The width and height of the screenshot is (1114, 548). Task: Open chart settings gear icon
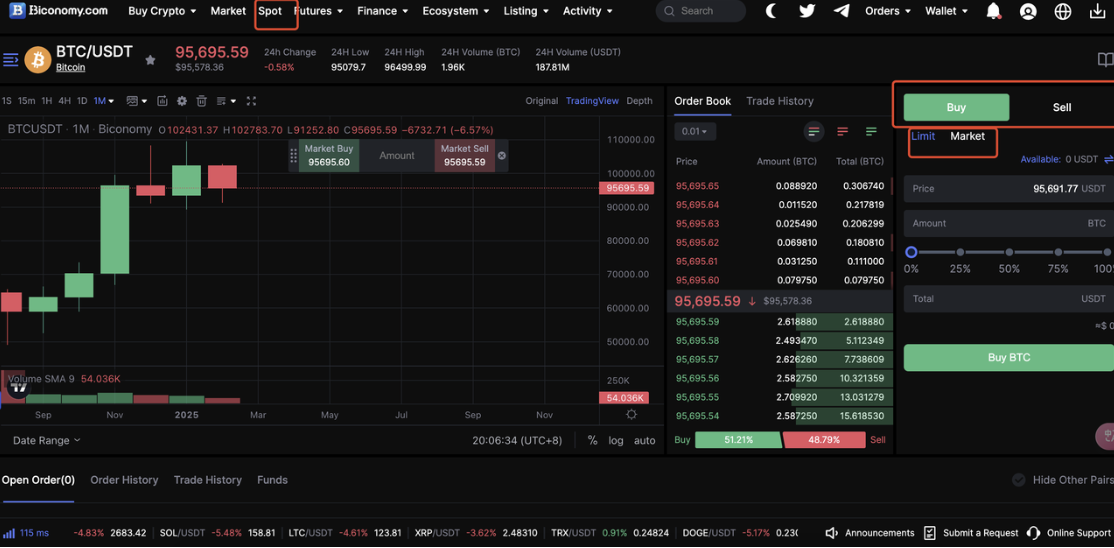pyautogui.click(x=182, y=101)
